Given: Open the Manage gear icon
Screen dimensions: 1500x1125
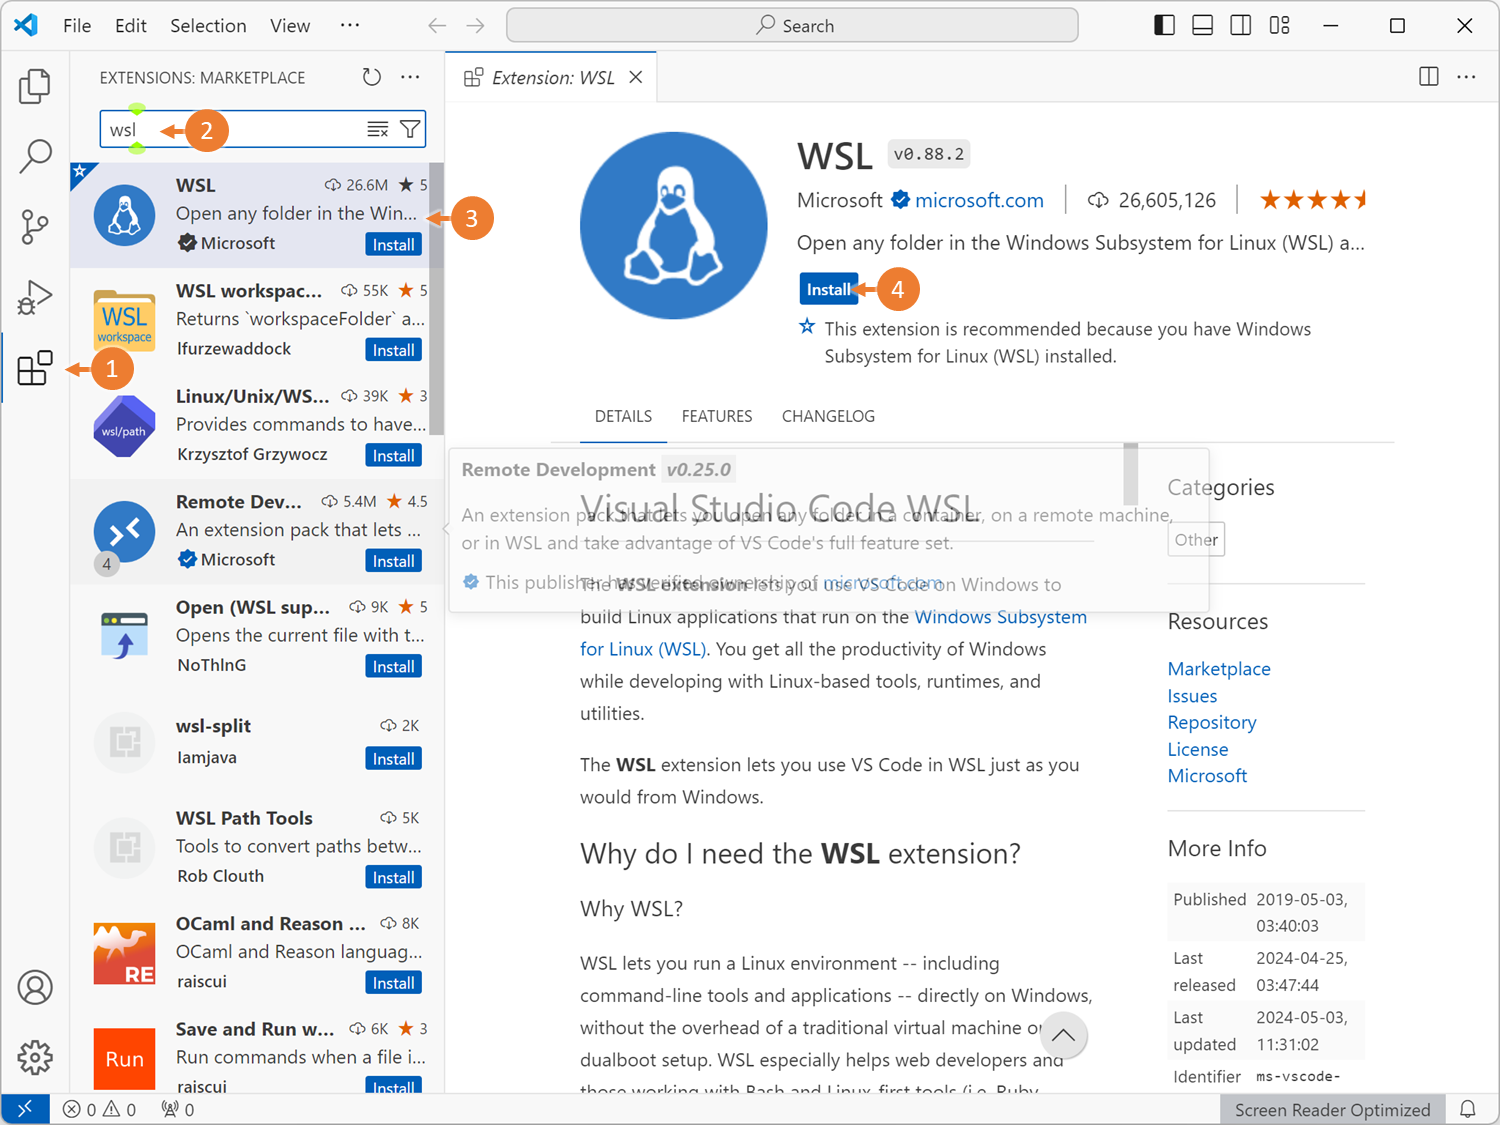Looking at the screenshot, I should point(35,1057).
